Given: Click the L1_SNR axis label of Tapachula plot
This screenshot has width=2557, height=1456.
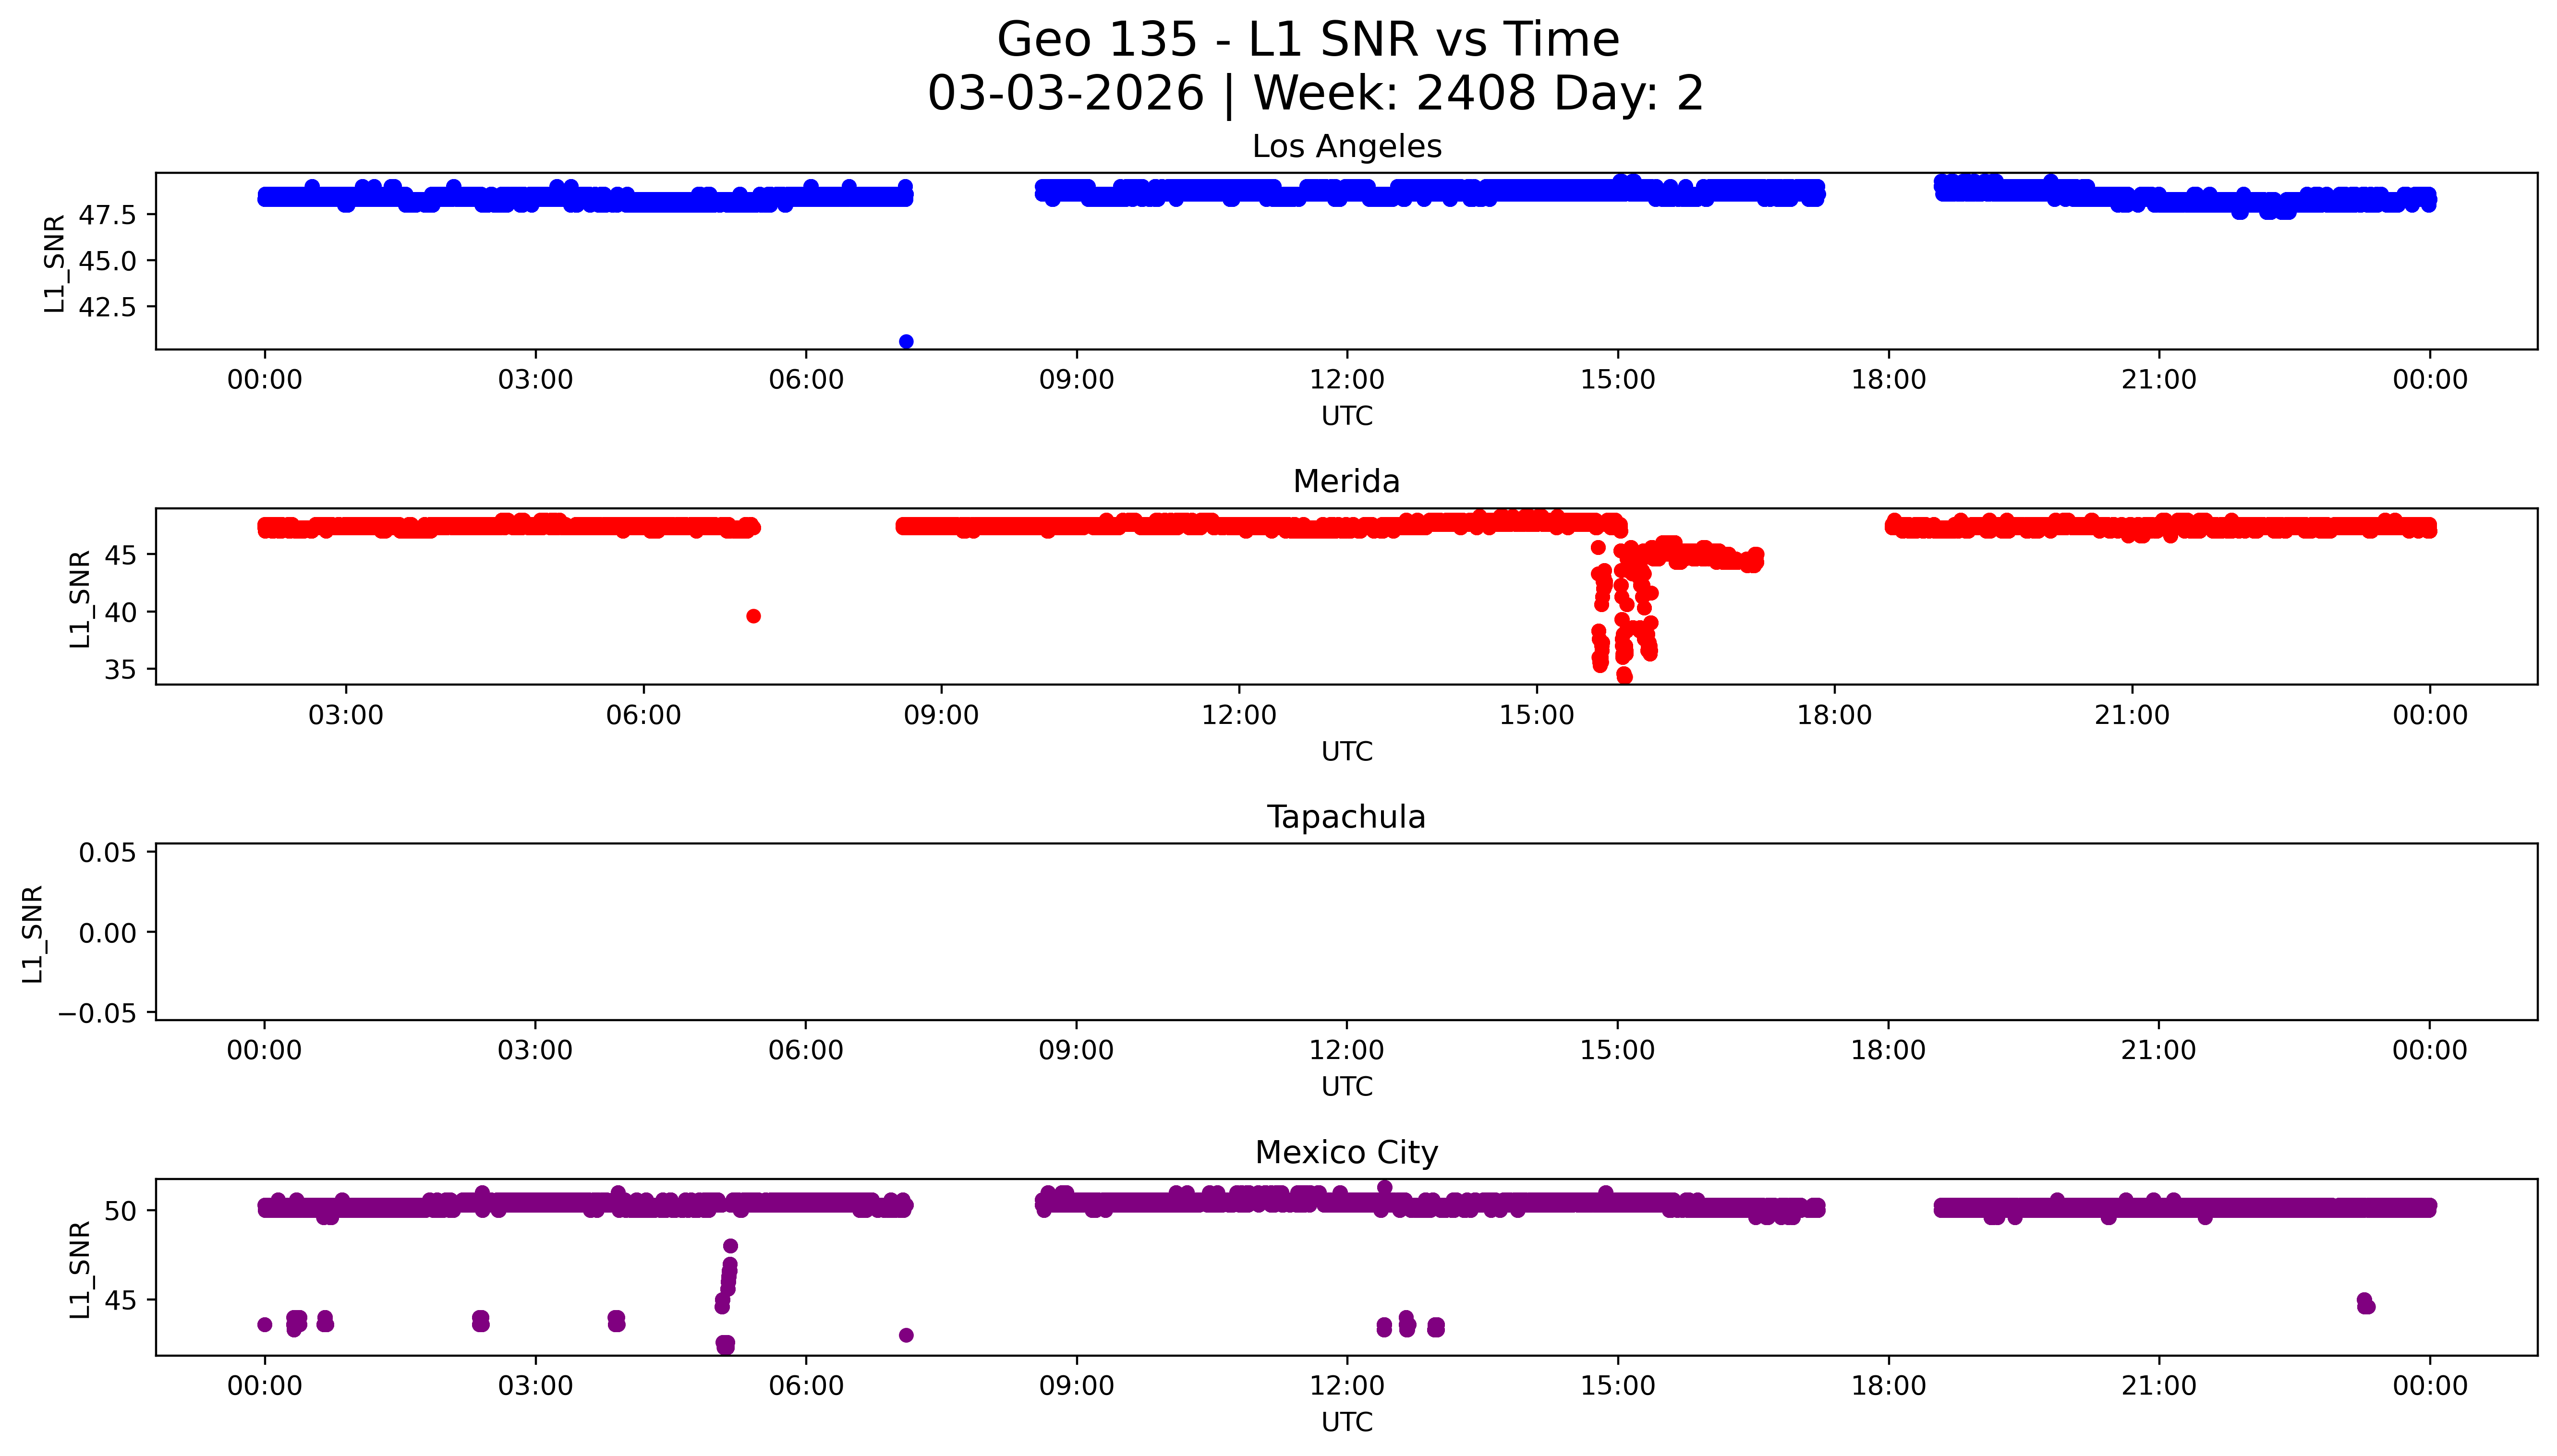Looking at the screenshot, I should click(x=33, y=933).
